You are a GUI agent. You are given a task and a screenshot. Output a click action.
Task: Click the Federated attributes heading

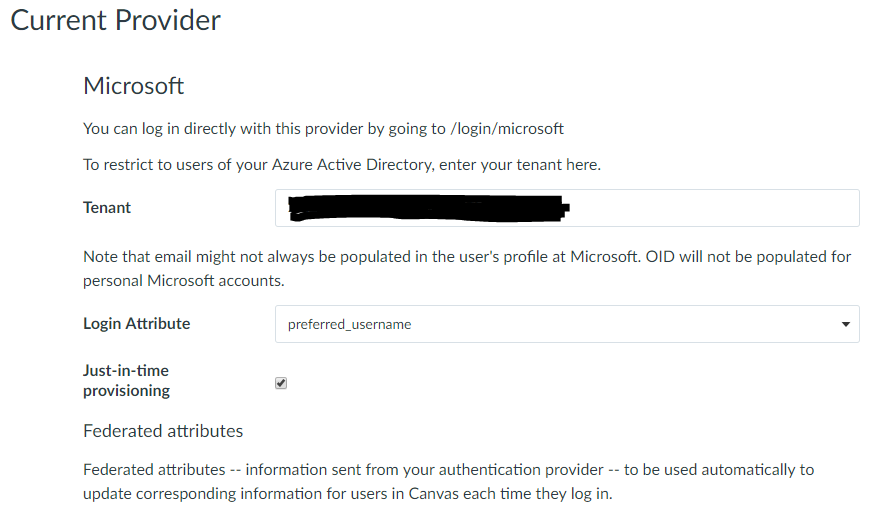(x=163, y=431)
